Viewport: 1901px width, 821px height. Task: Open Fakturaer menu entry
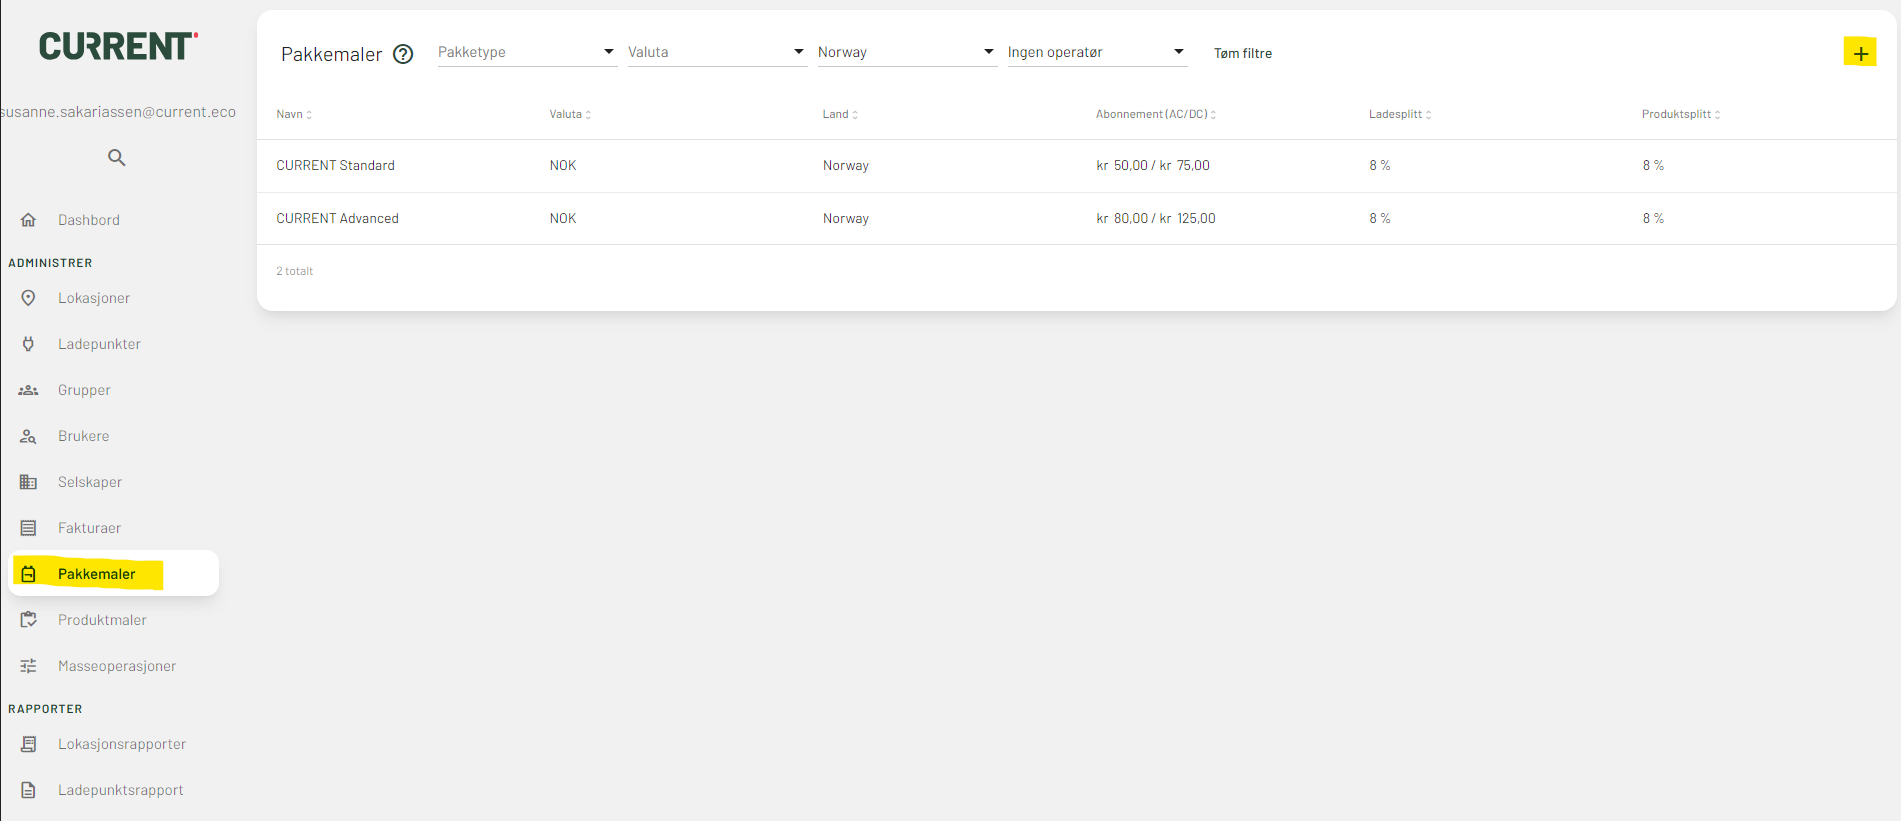(89, 528)
